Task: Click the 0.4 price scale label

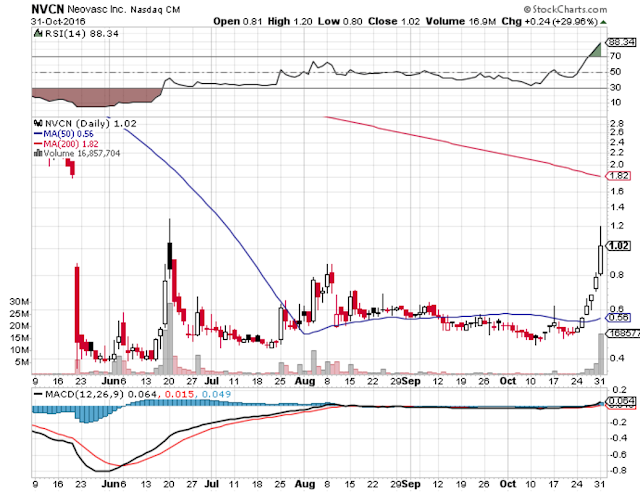Action: coord(616,358)
